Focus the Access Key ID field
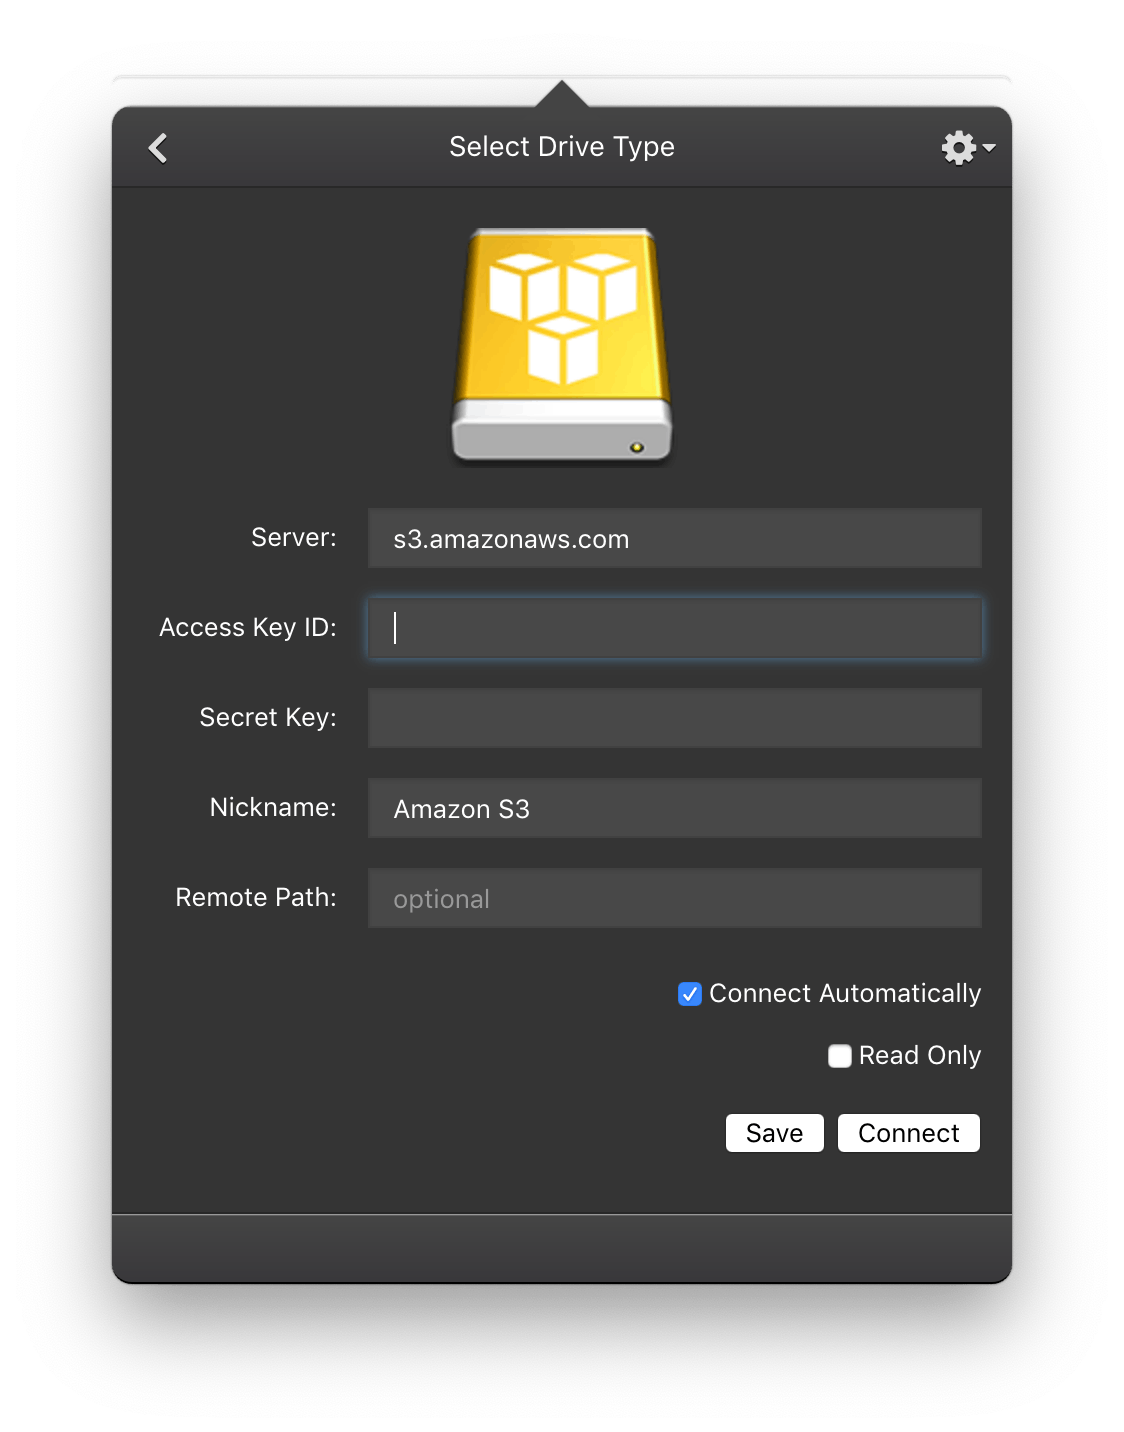The image size is (1124, 1432). (675, 628)
